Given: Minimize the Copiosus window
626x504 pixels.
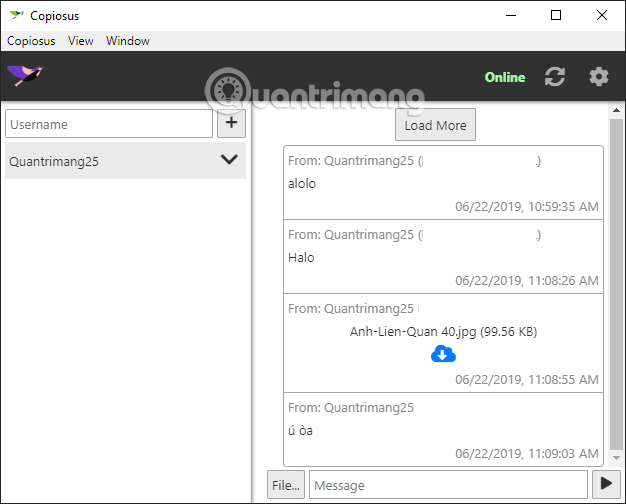Looking at the screenshot, I should point(511,15).
